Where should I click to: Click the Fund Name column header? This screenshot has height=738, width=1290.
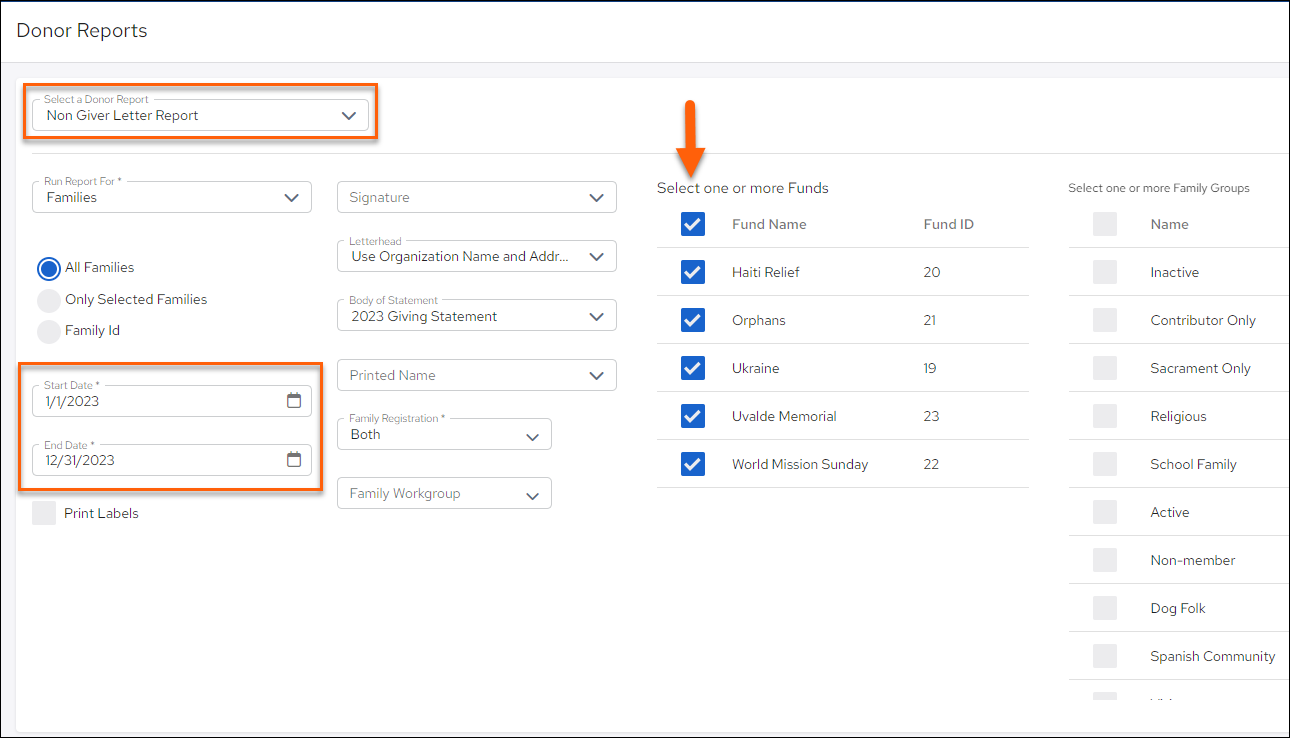click(769, 224)
